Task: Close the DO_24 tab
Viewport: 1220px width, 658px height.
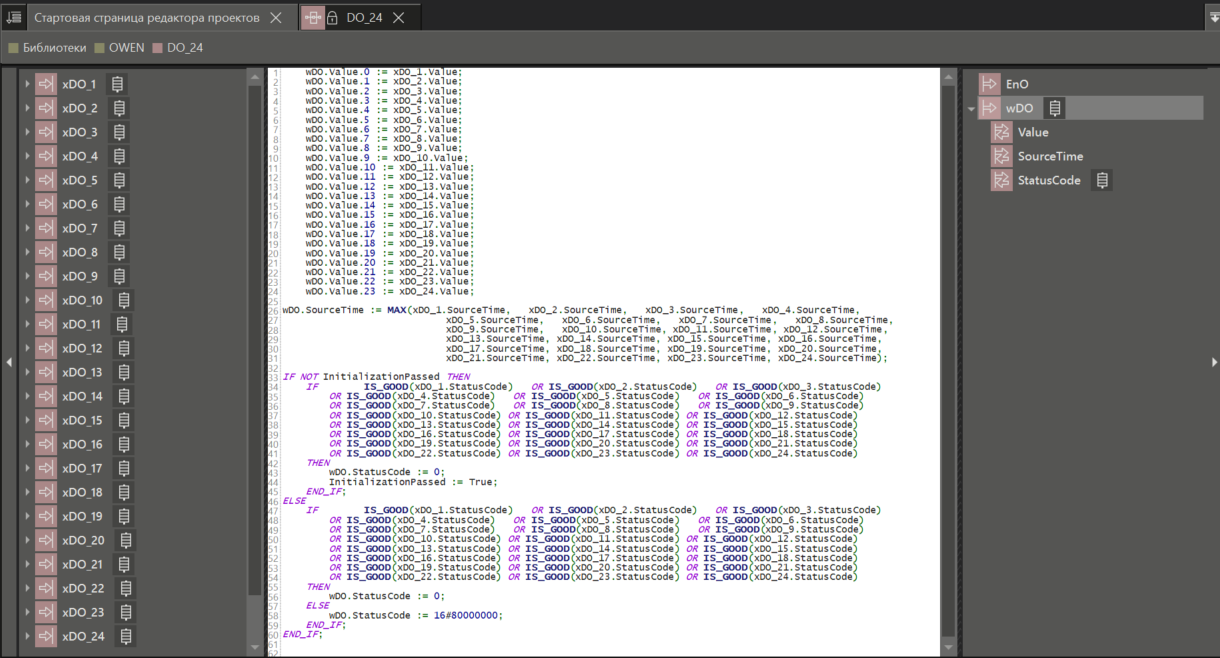Action: [398, 18]
